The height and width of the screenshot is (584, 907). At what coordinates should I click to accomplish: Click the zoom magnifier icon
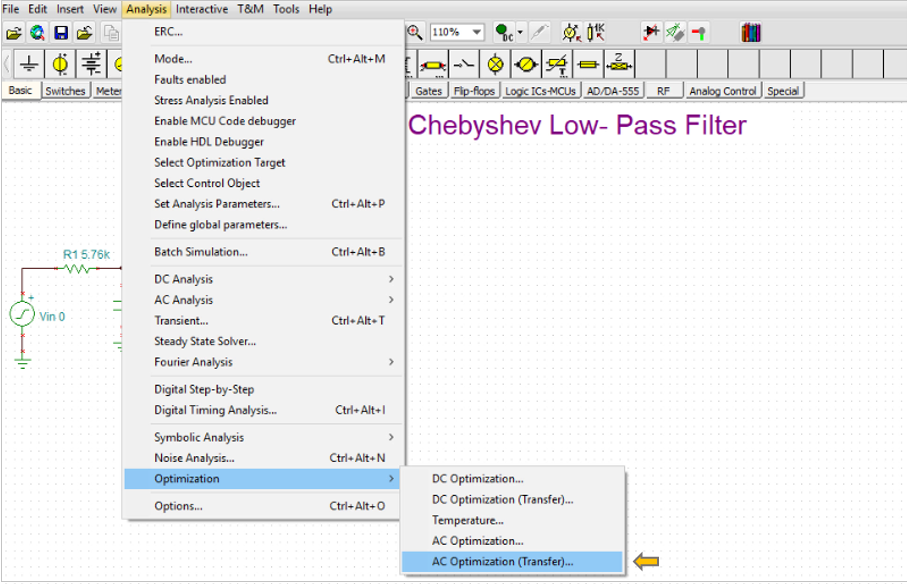click(x=414, y=32)
